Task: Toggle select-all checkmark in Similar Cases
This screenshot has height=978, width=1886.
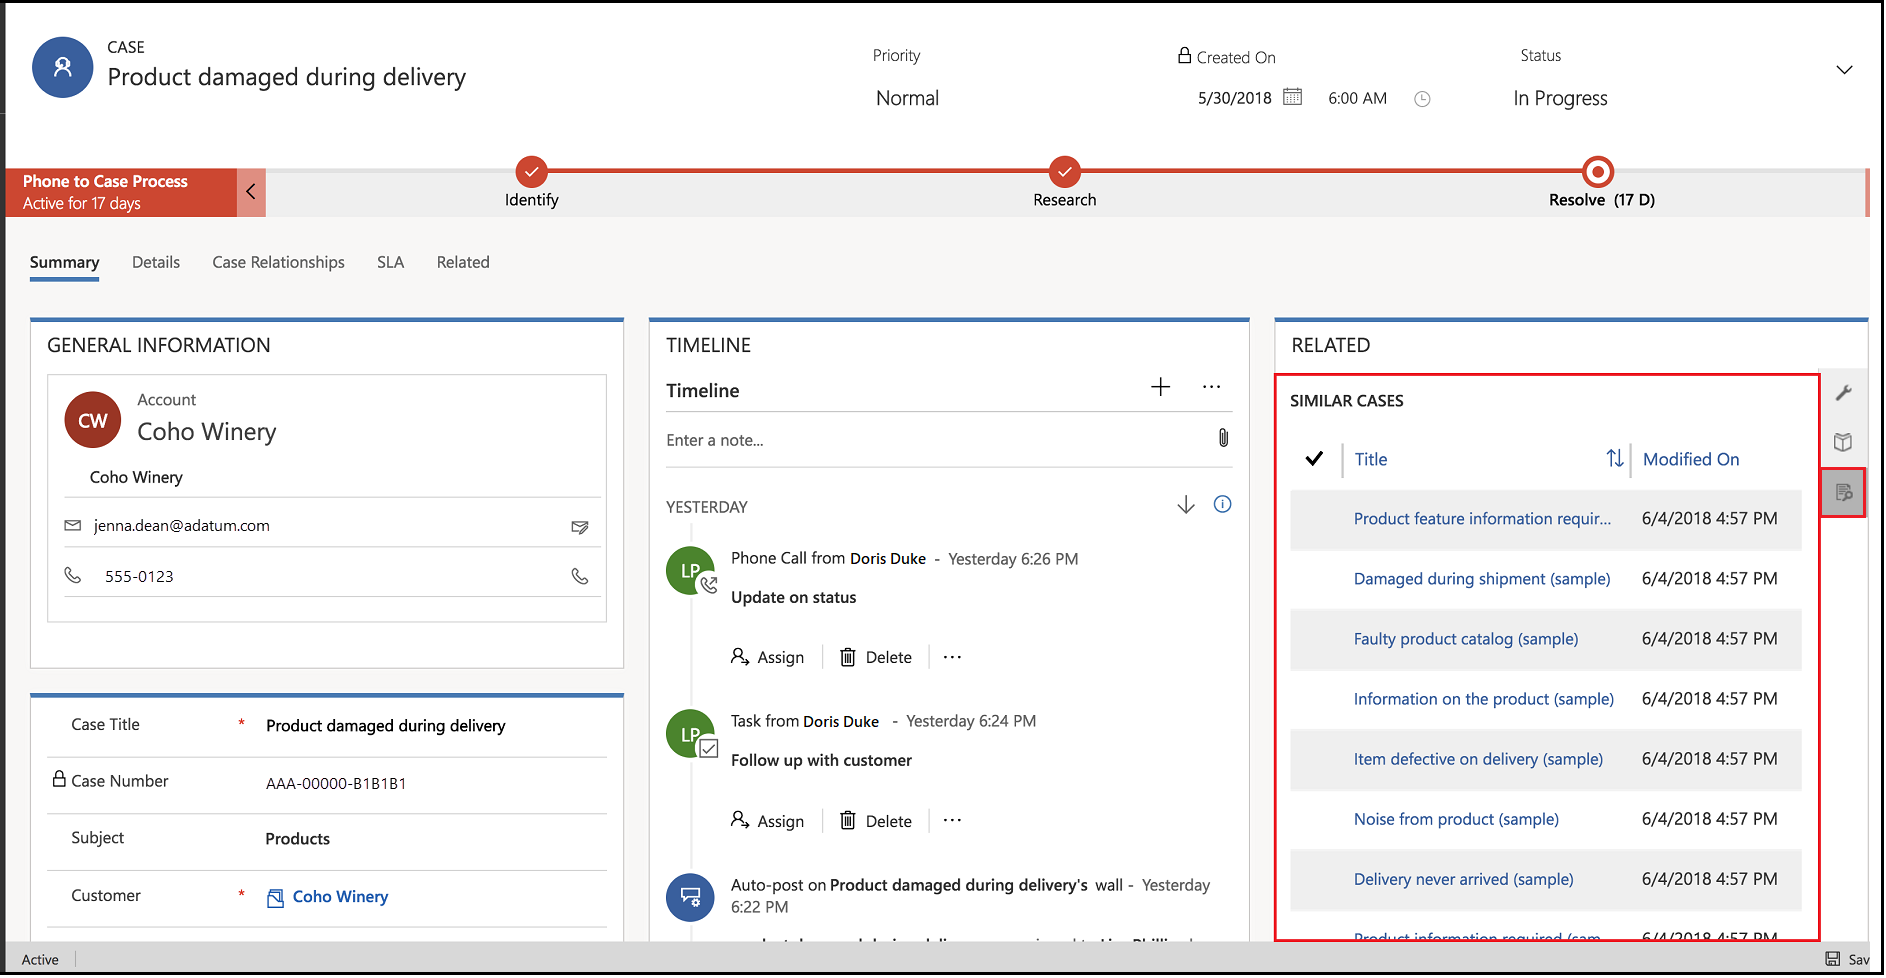Action: [x=1314, y=459]
